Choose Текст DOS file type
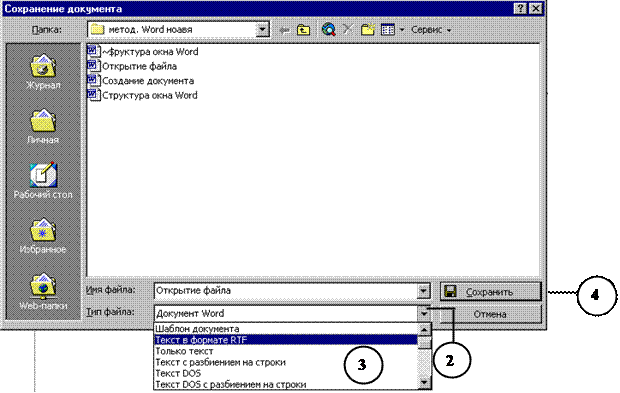 (x=285, y=373)
